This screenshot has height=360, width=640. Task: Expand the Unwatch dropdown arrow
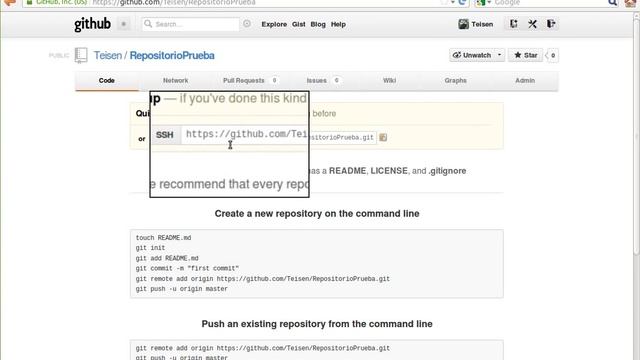pos(499,55)
